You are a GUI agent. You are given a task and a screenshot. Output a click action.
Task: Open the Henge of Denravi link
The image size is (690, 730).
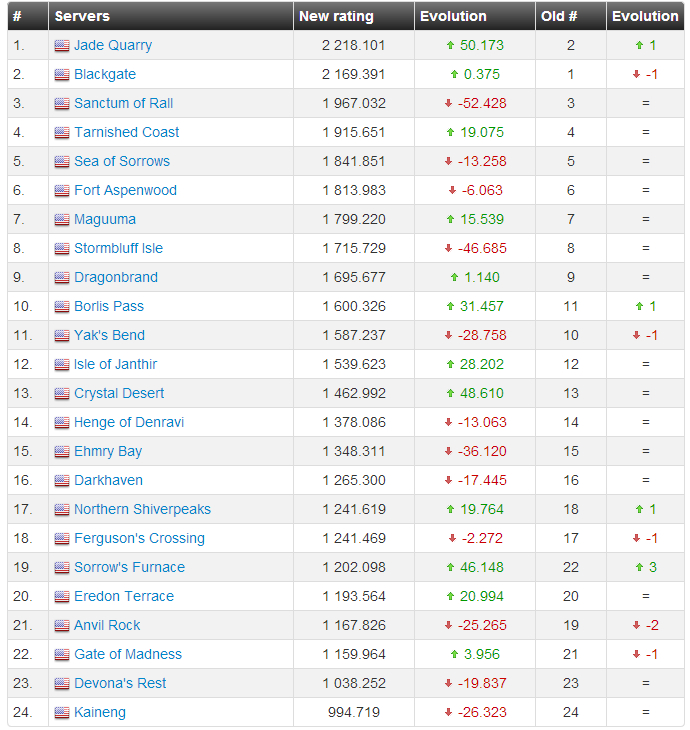tap(129, 422)
